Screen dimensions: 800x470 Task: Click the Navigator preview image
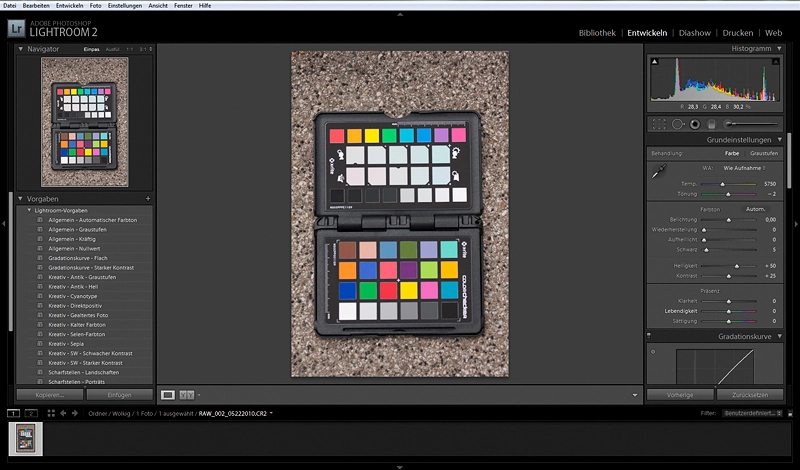pyautogui.click(x=85, y=122)
